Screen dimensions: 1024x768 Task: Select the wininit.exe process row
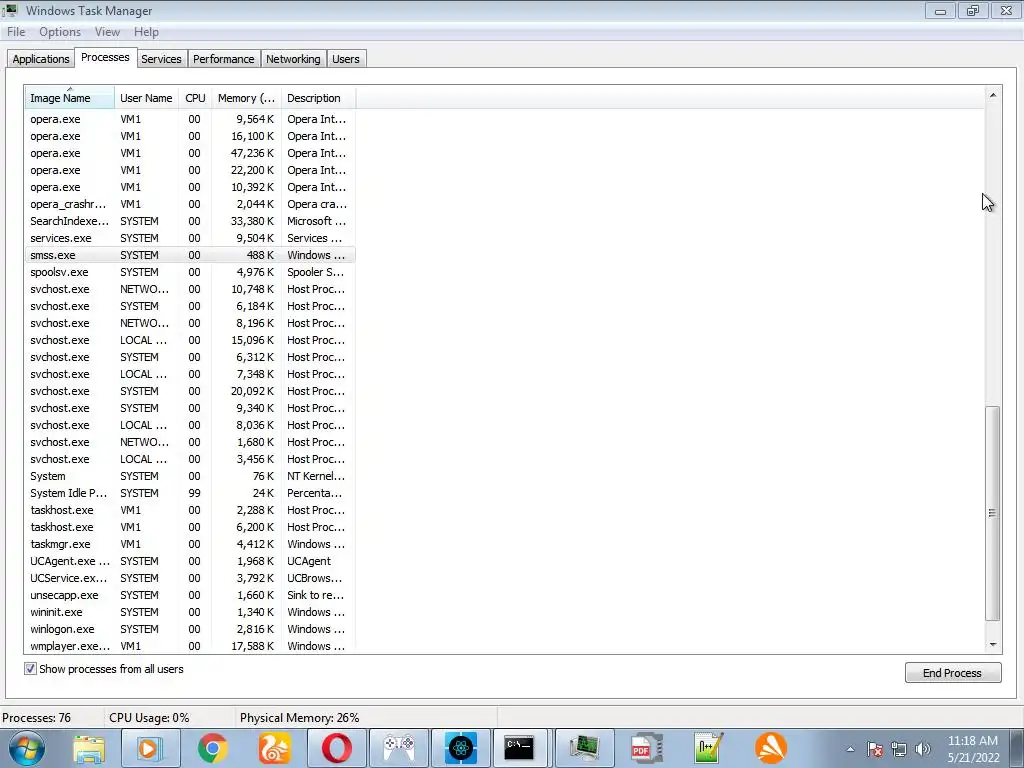[x=190, y=612]
